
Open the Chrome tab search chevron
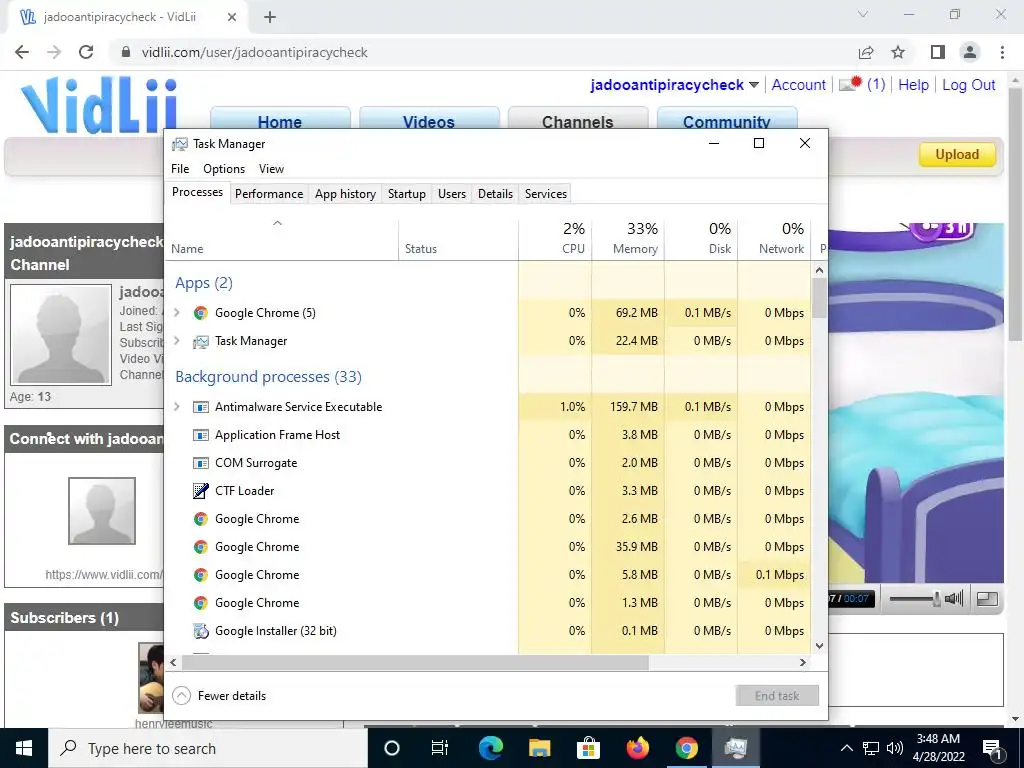(863, 14)
